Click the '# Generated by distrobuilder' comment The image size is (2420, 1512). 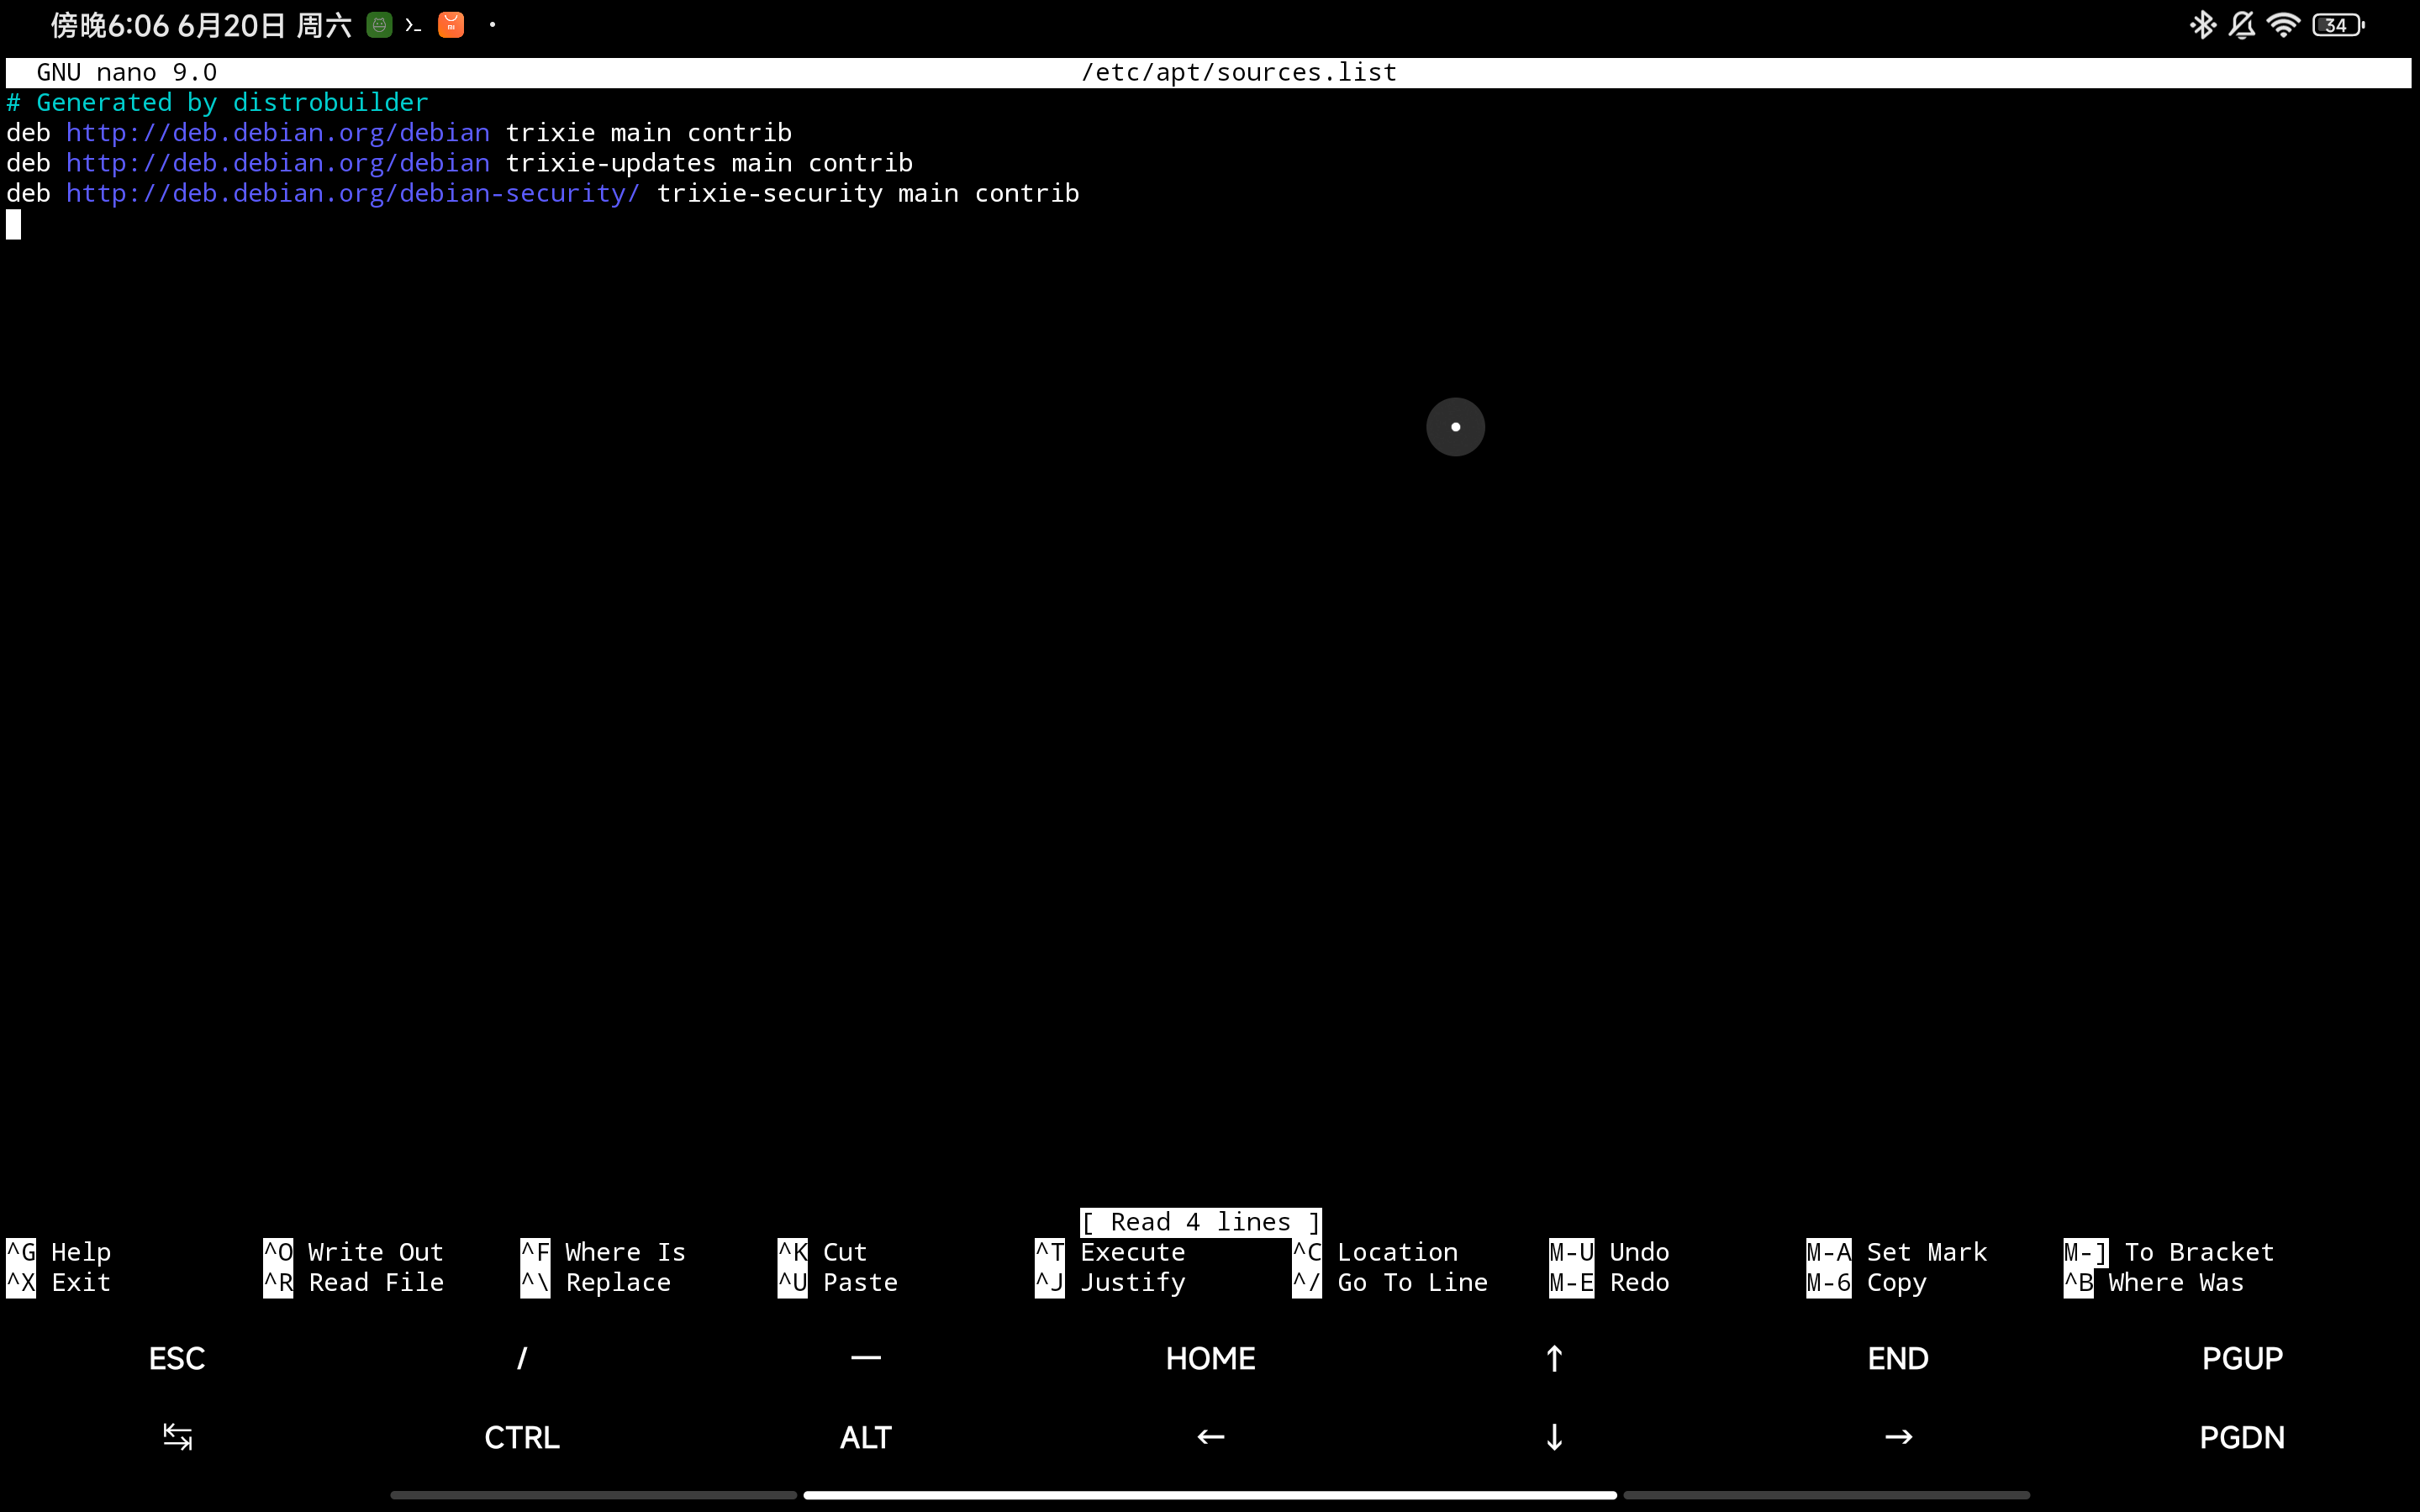pos(218,103)
